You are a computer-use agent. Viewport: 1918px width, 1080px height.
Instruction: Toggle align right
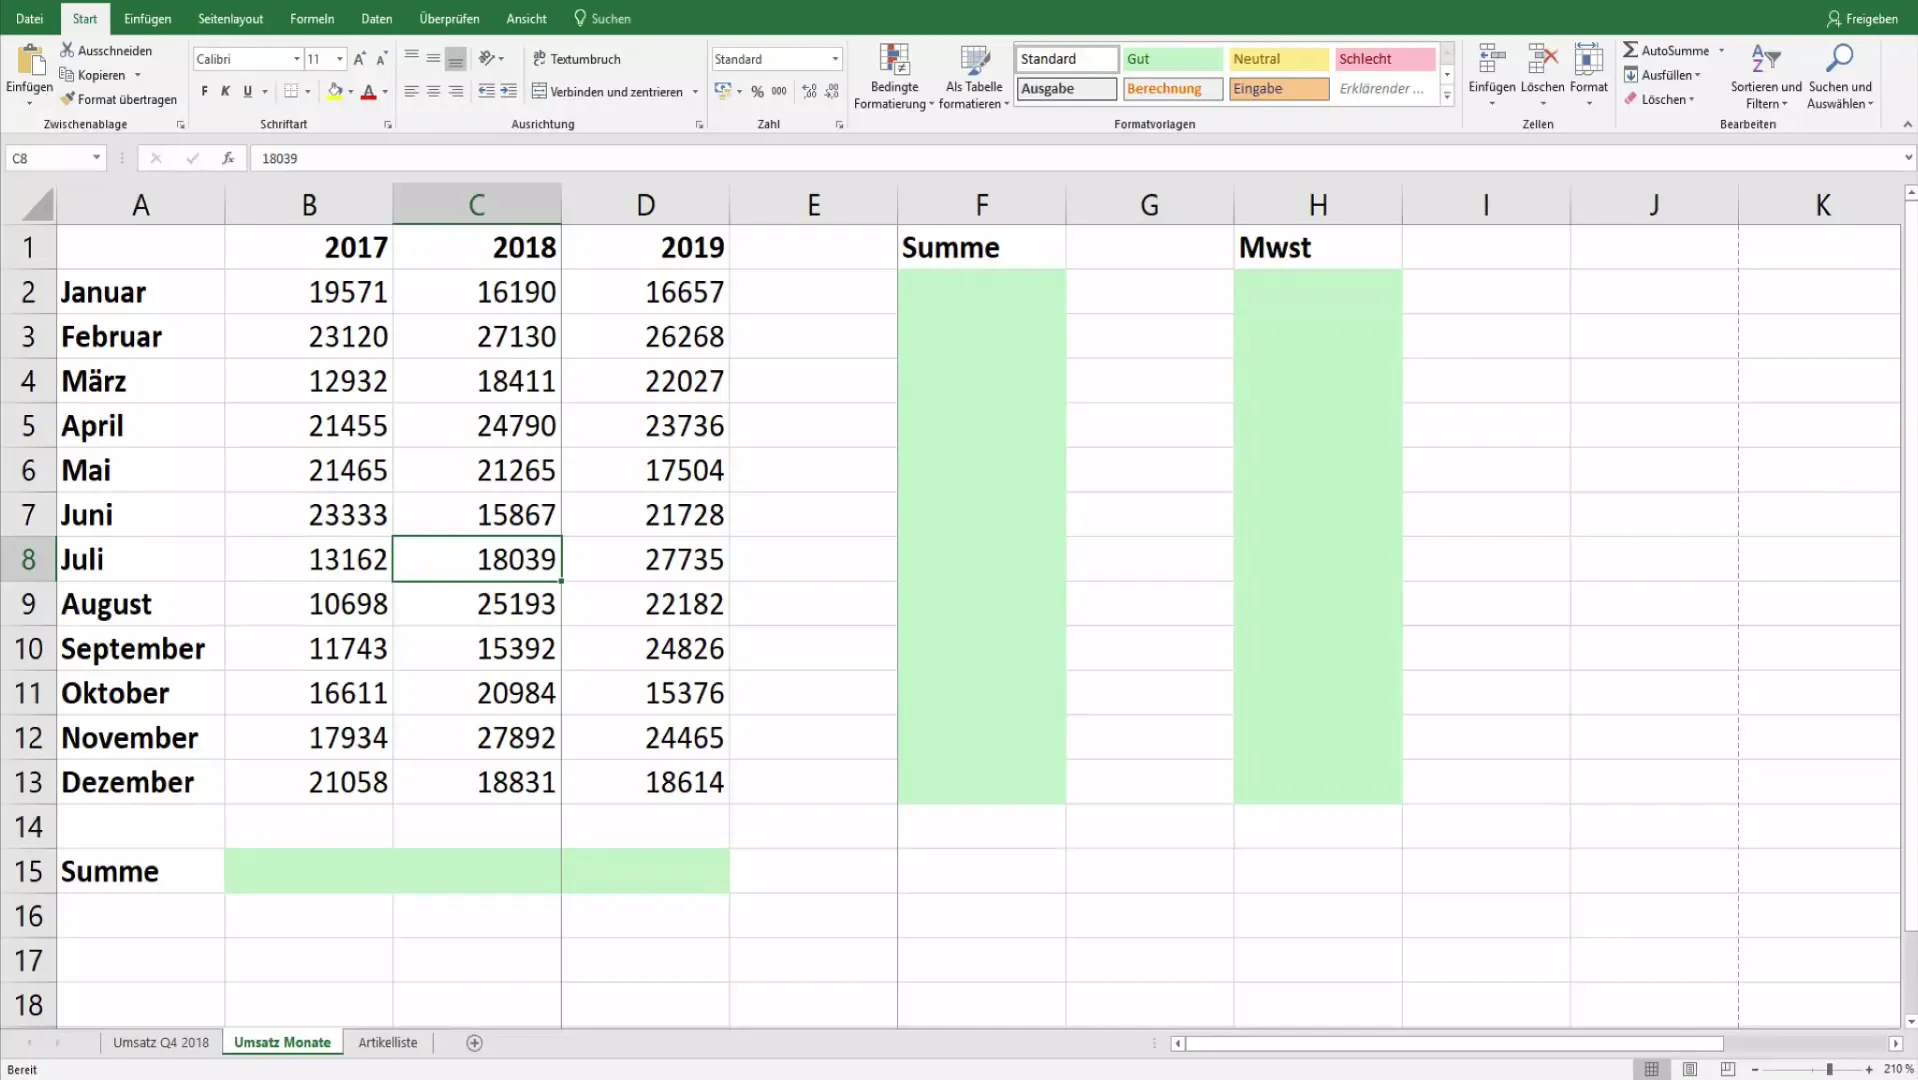pos(456,91)
